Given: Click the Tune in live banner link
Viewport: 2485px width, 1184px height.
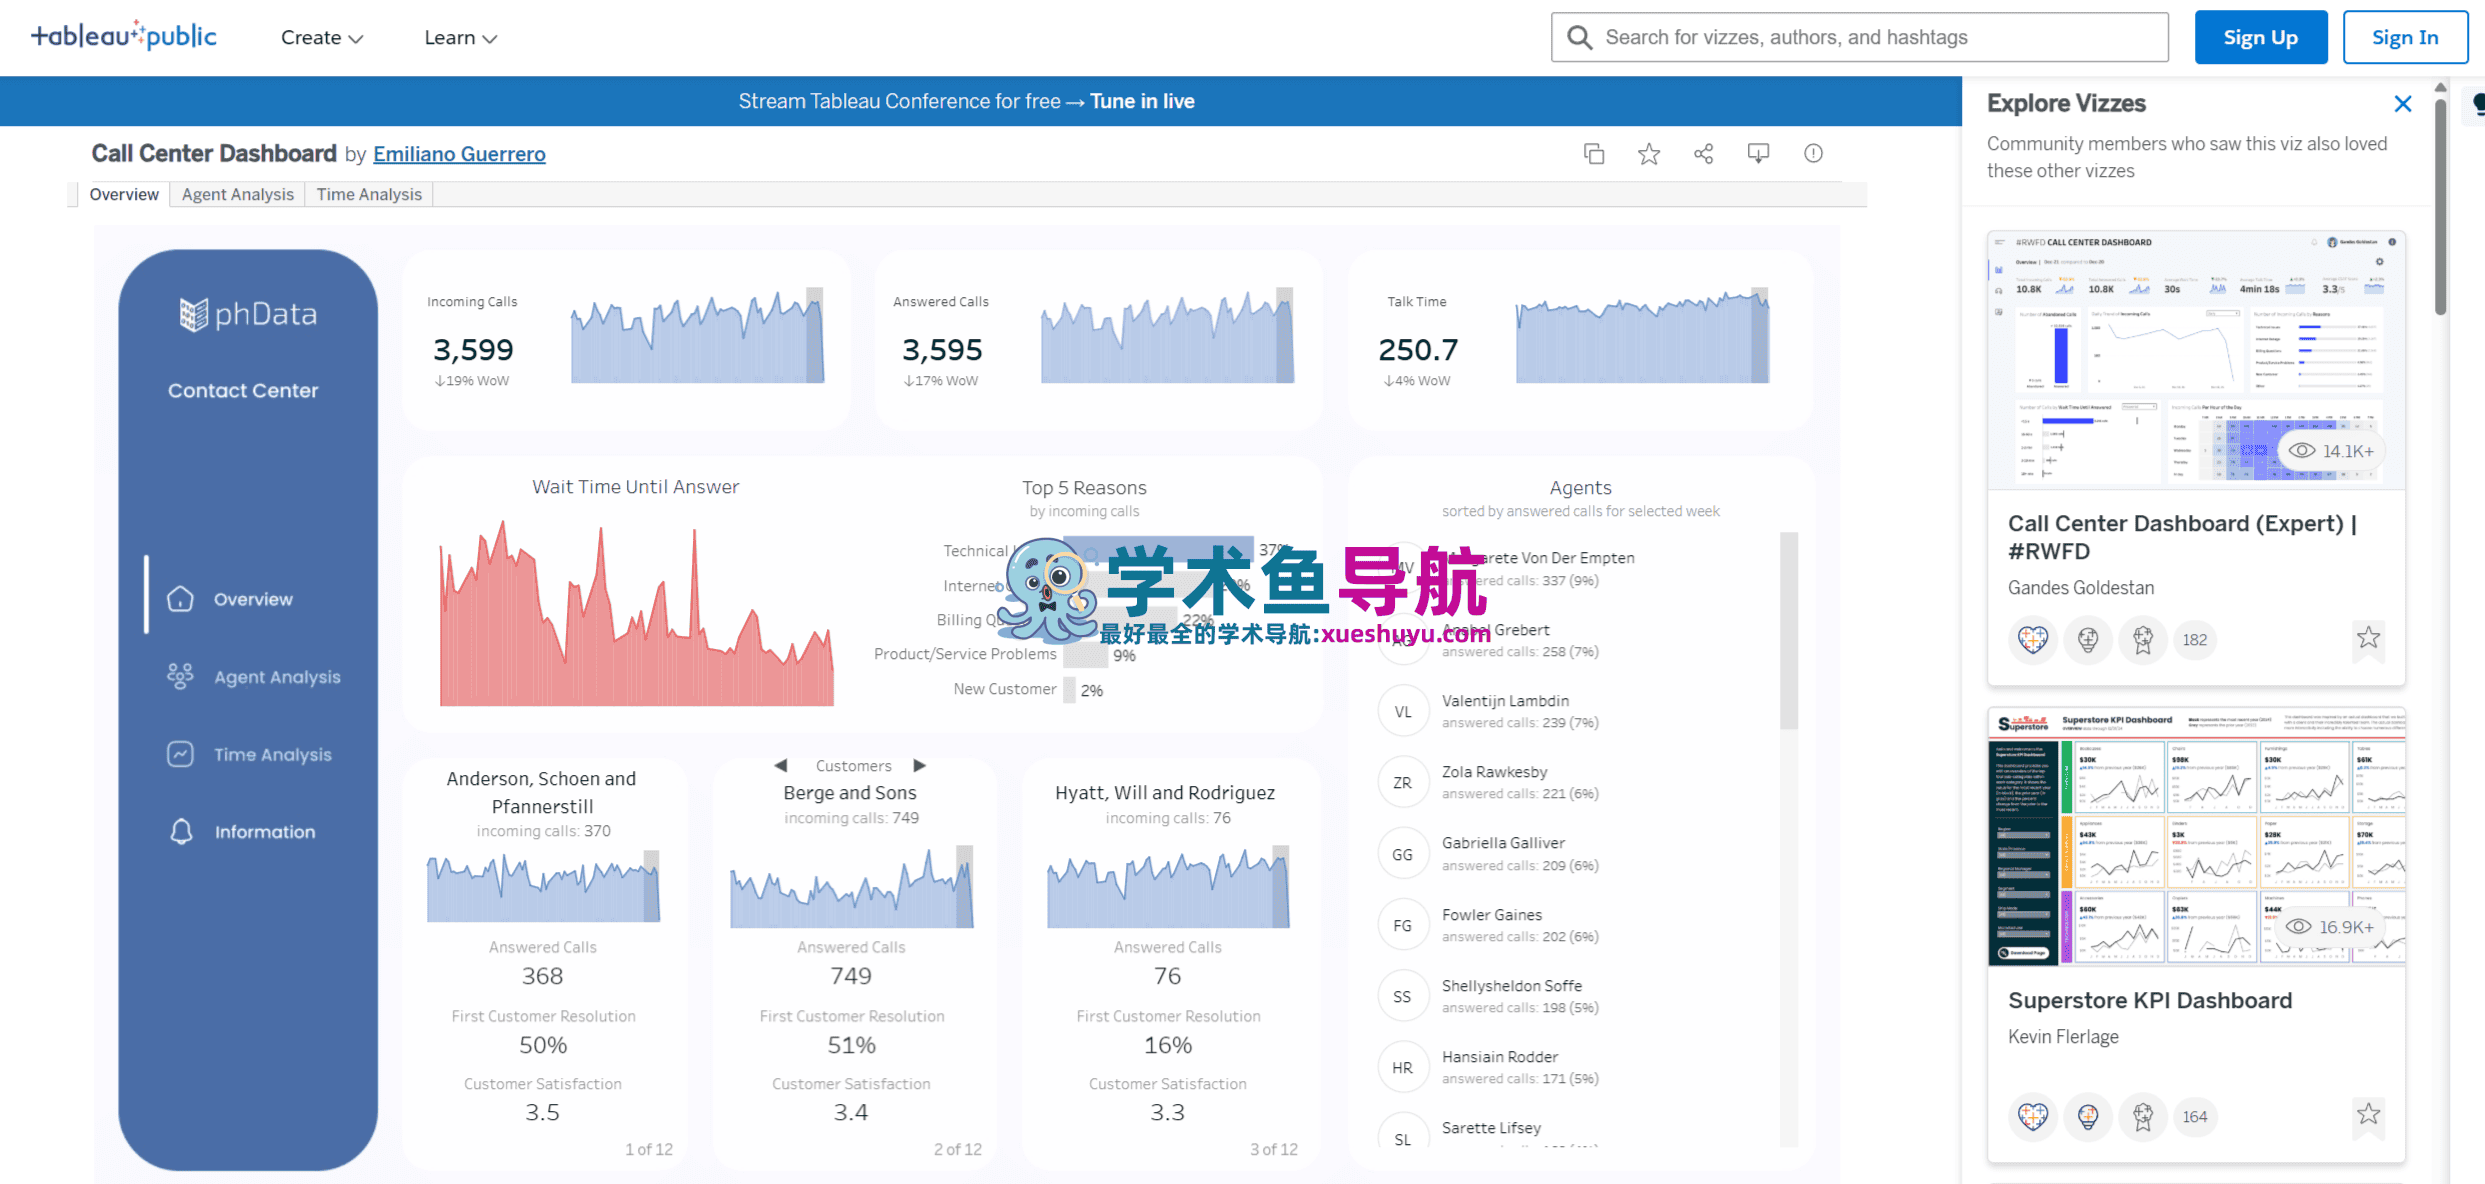Looking at the screenshot, I should coord(1142,101).
